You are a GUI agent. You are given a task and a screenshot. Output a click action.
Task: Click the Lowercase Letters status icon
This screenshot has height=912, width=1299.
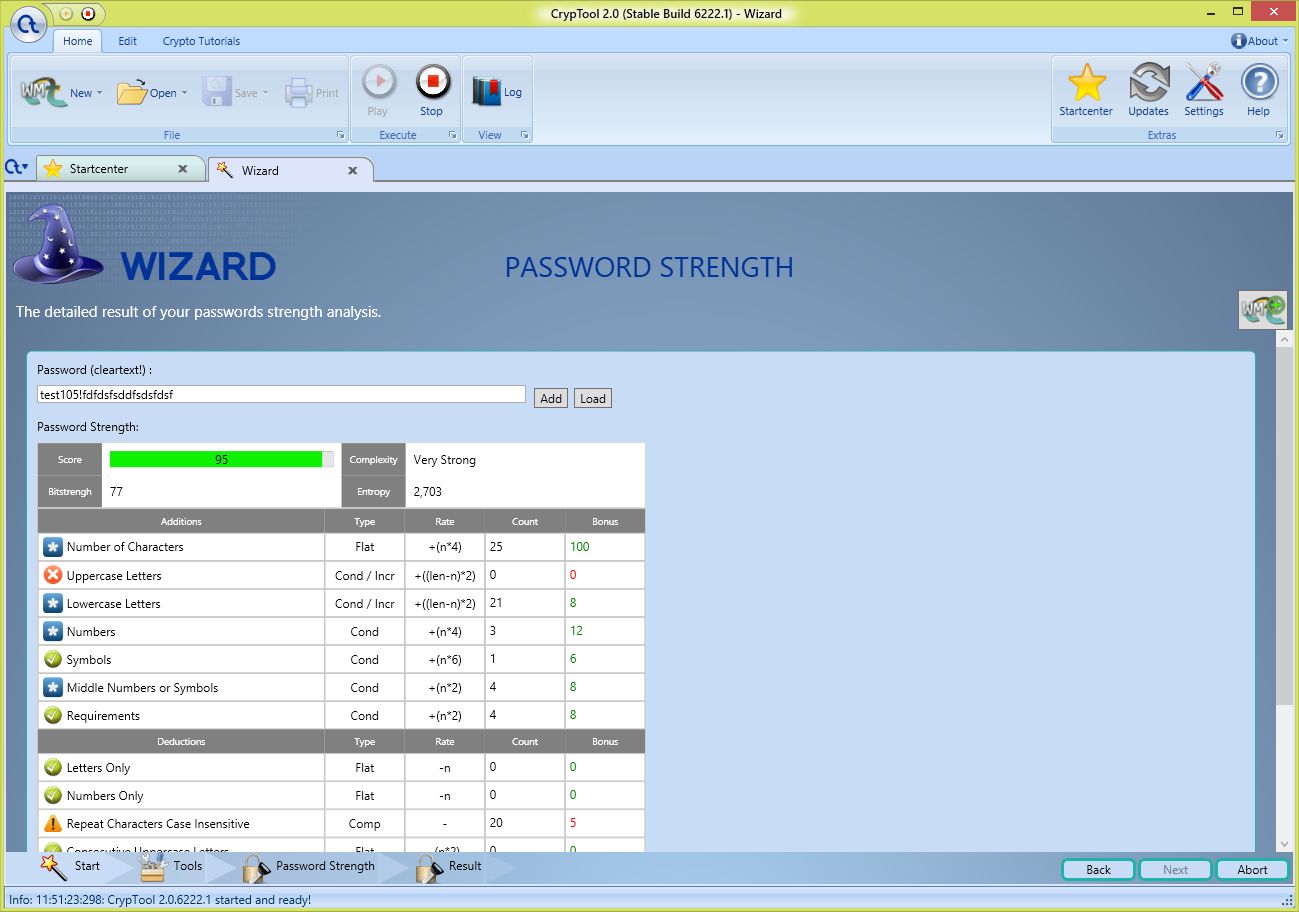pyautogui.click(x=53, y=603)
